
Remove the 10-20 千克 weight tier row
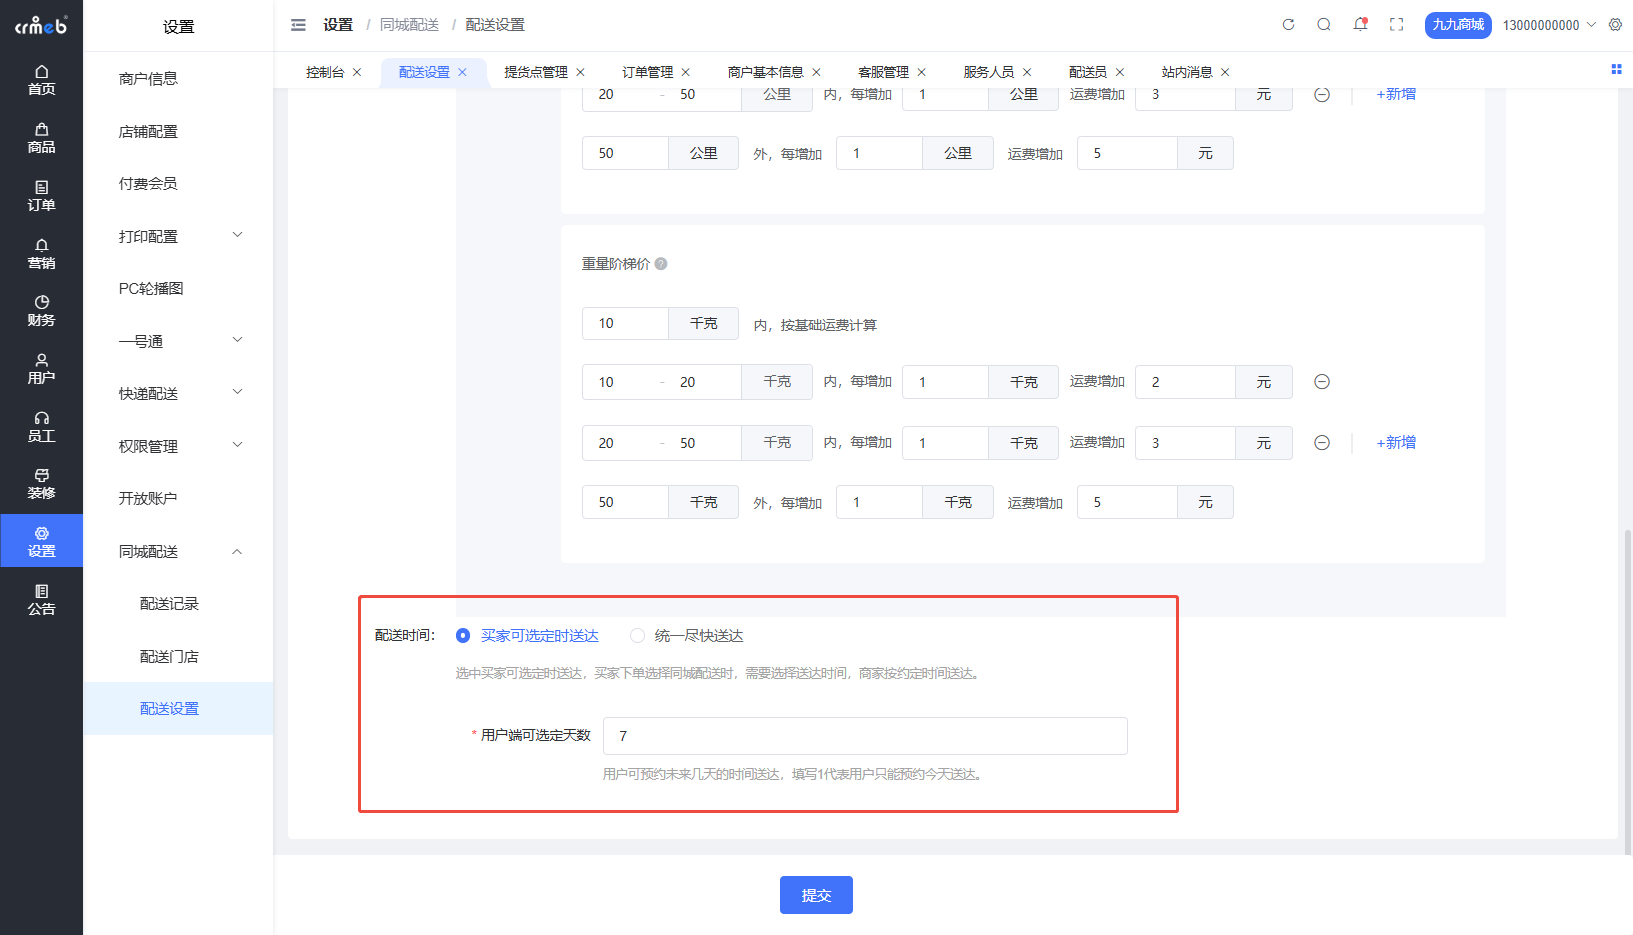click(x=1322, y=382)
